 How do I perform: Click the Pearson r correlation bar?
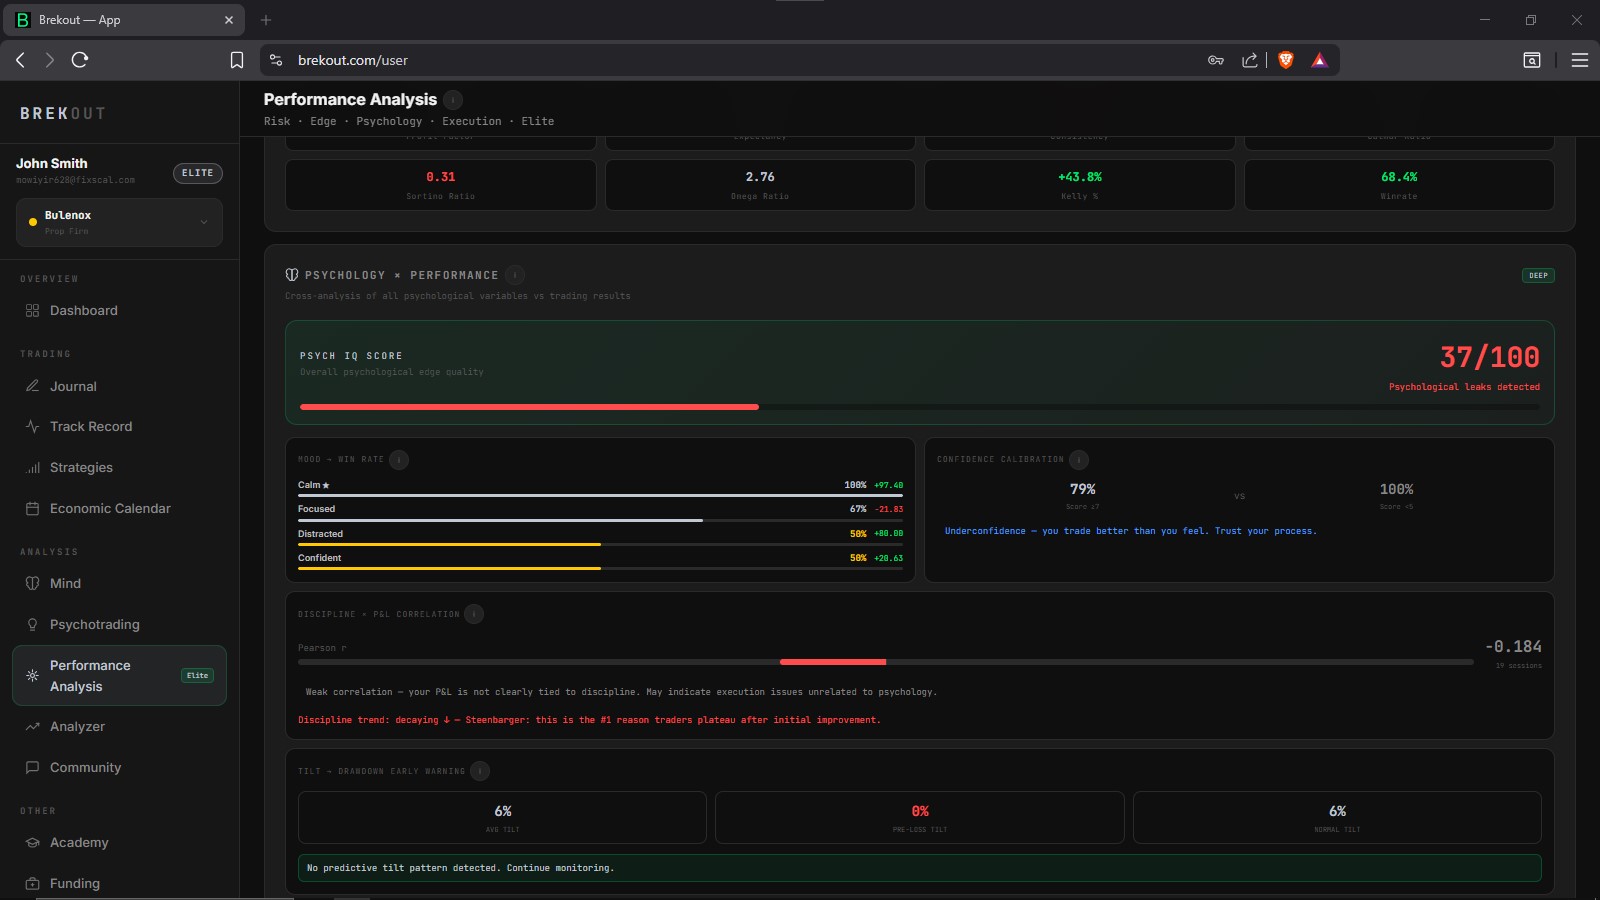coord(885,662)
